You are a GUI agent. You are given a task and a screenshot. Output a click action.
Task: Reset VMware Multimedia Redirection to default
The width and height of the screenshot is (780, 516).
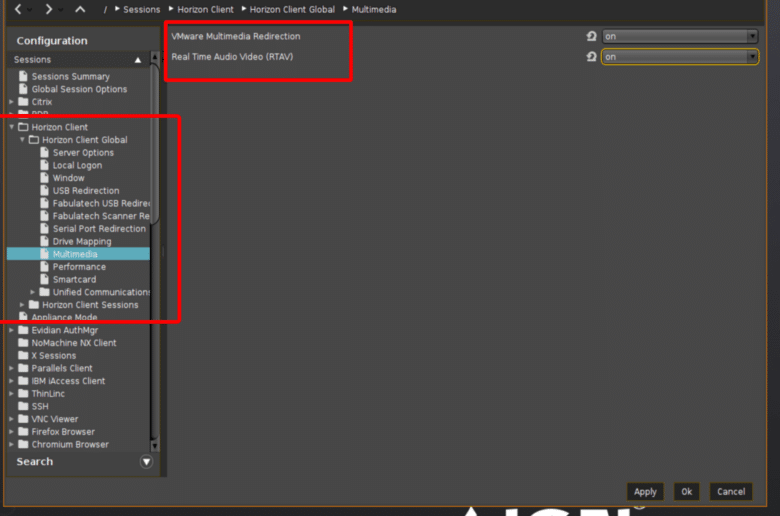point(591,36)
